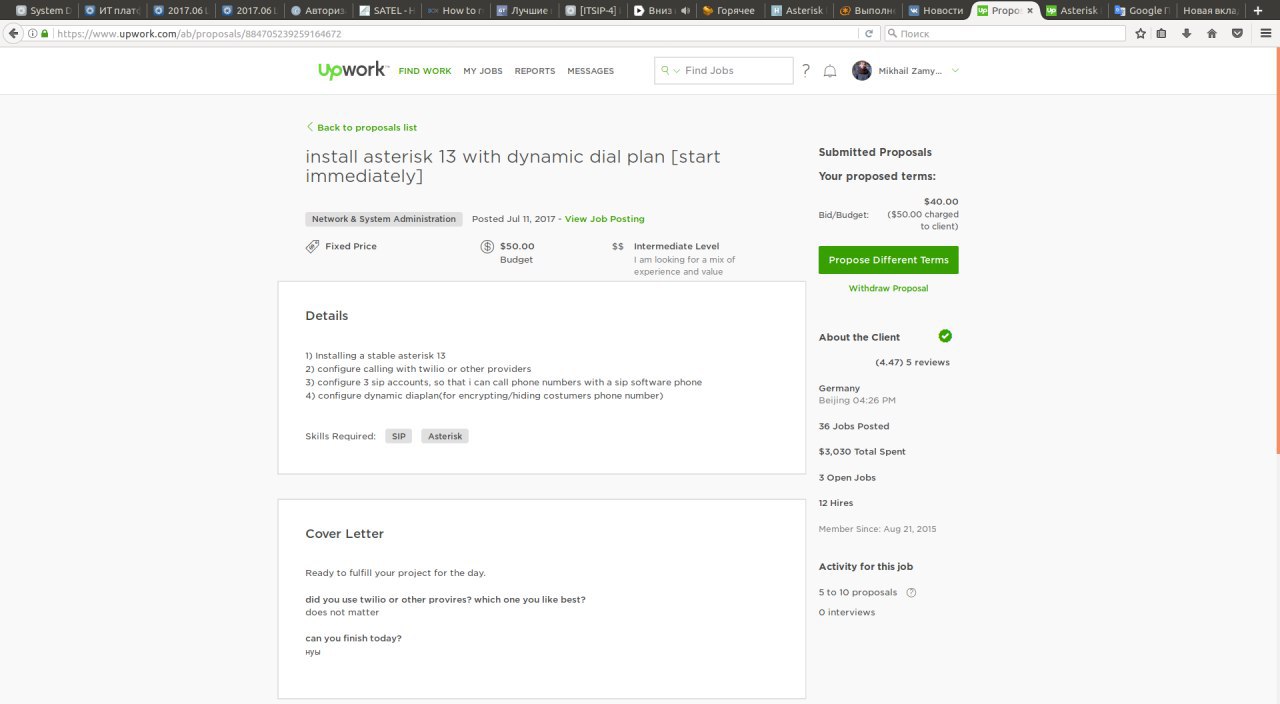Click the Fixed Price tag icon
Screen dimensions: 1280x704
click(313, 246)
